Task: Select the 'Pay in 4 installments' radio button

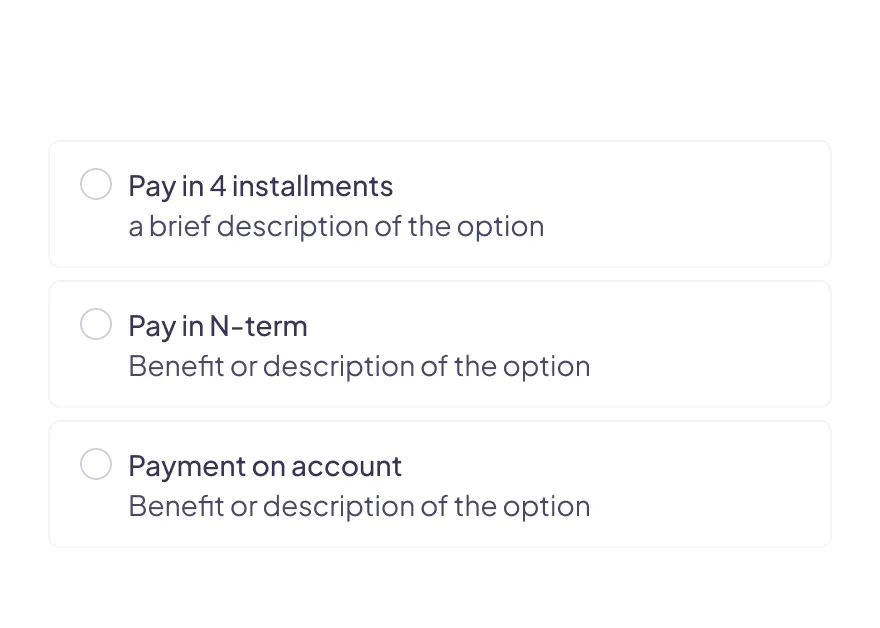Action: point(96,184)
